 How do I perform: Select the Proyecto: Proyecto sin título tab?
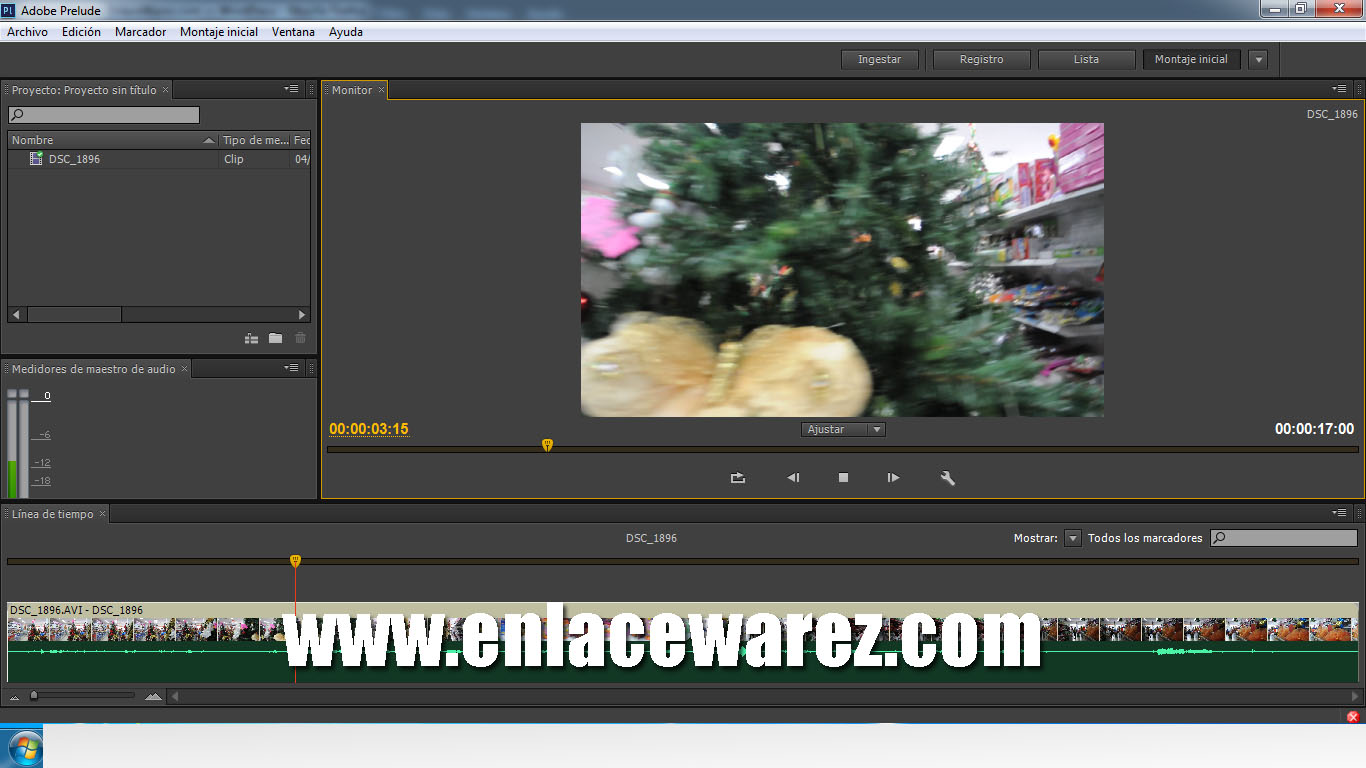point(84,90)
